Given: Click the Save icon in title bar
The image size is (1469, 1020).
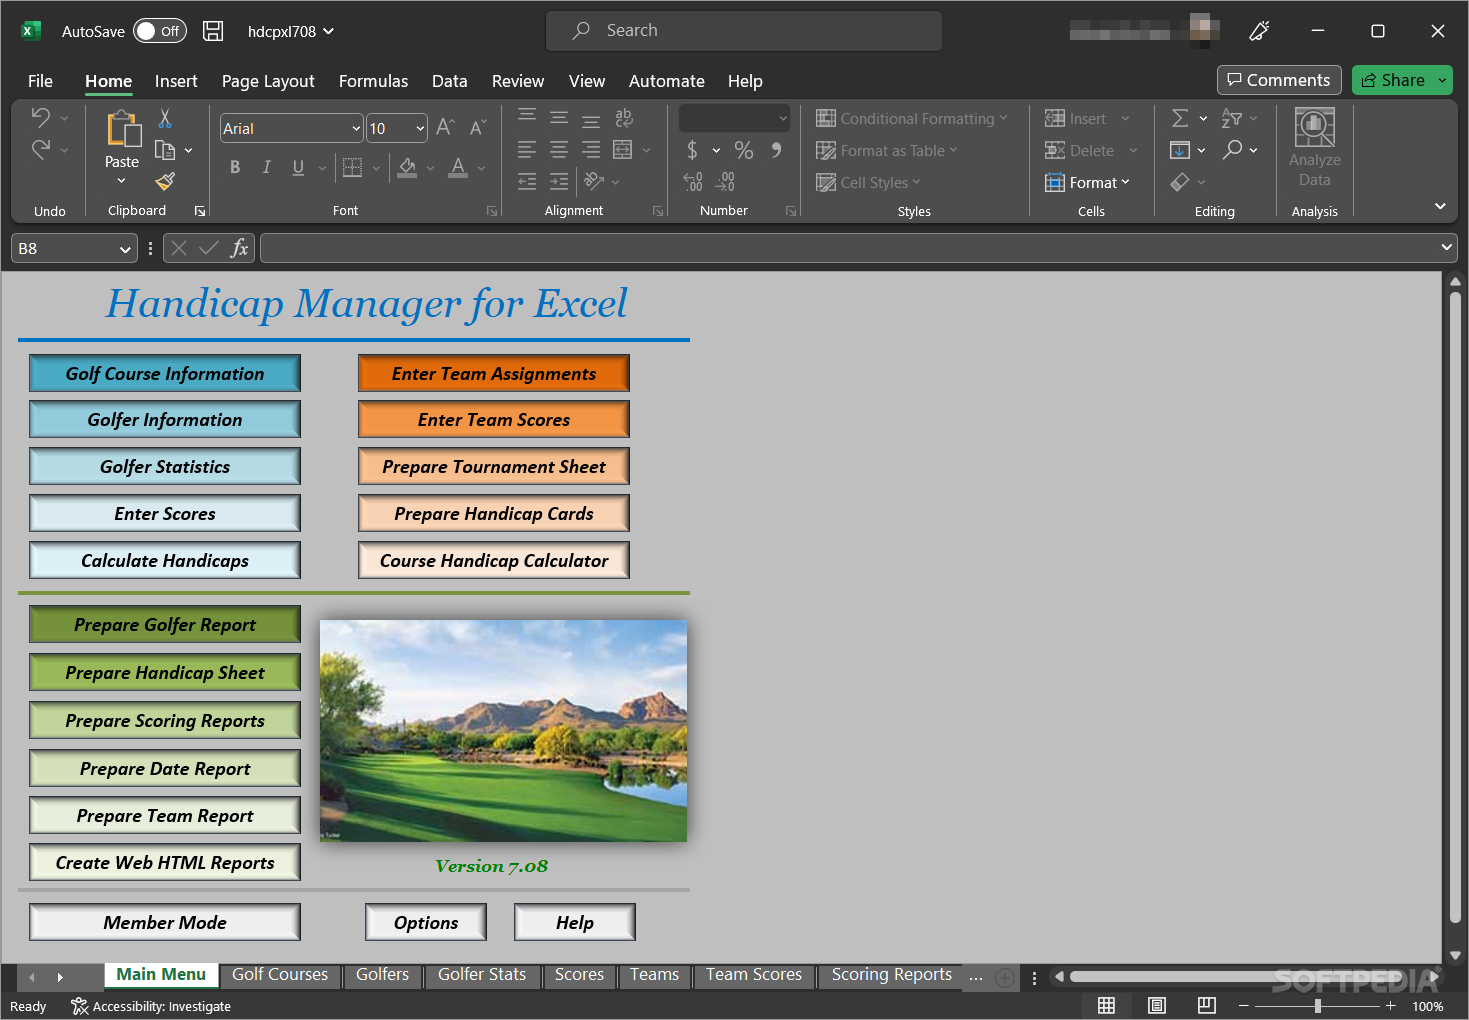Looking at the screenshot, I should click(213, 31).
